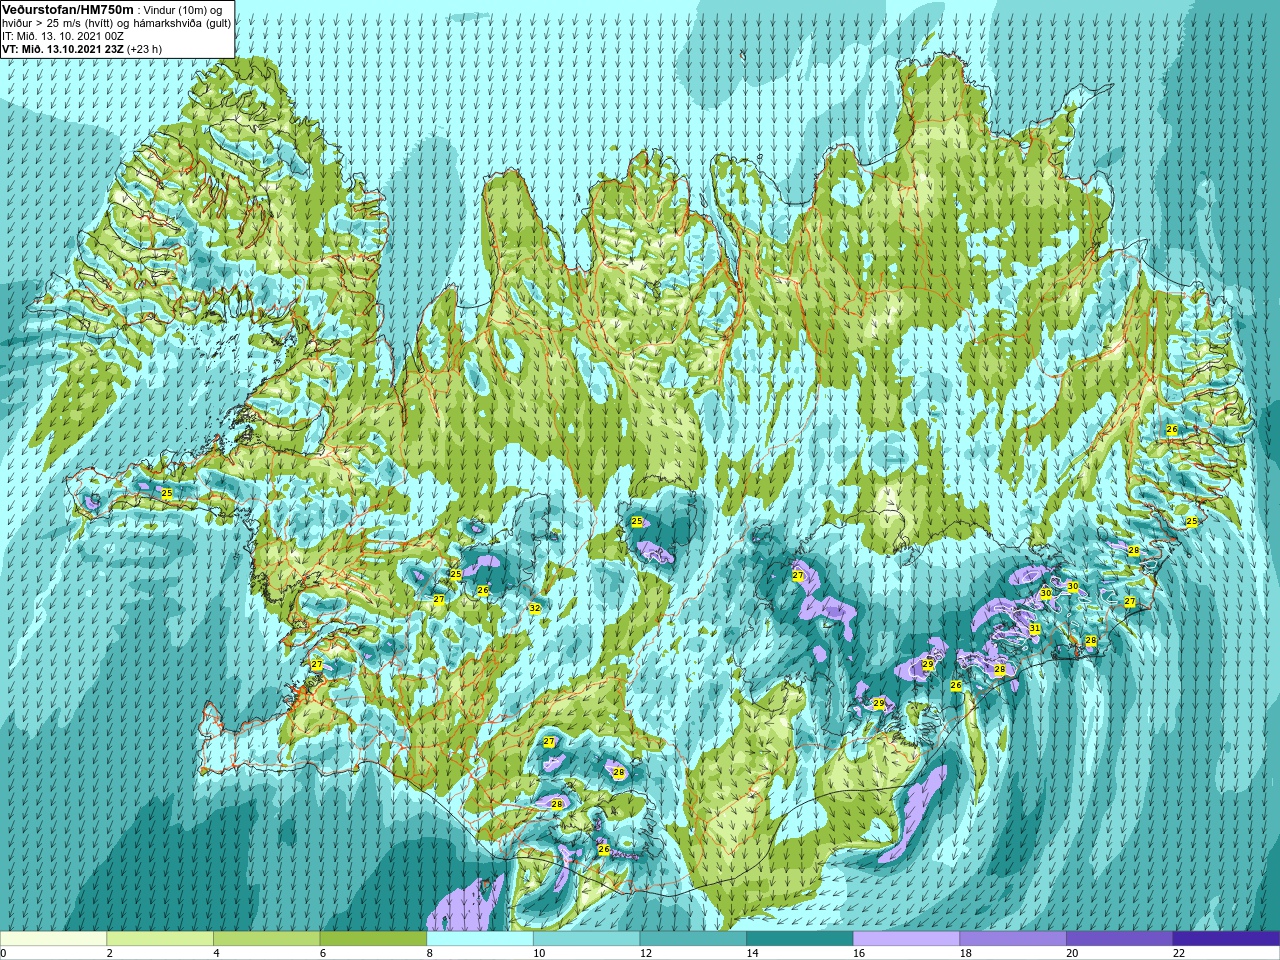Select the 18–20 m/s medium purple legend swatch
The width and height of the screenshot is (1280, 960).
pos(1013,939)
